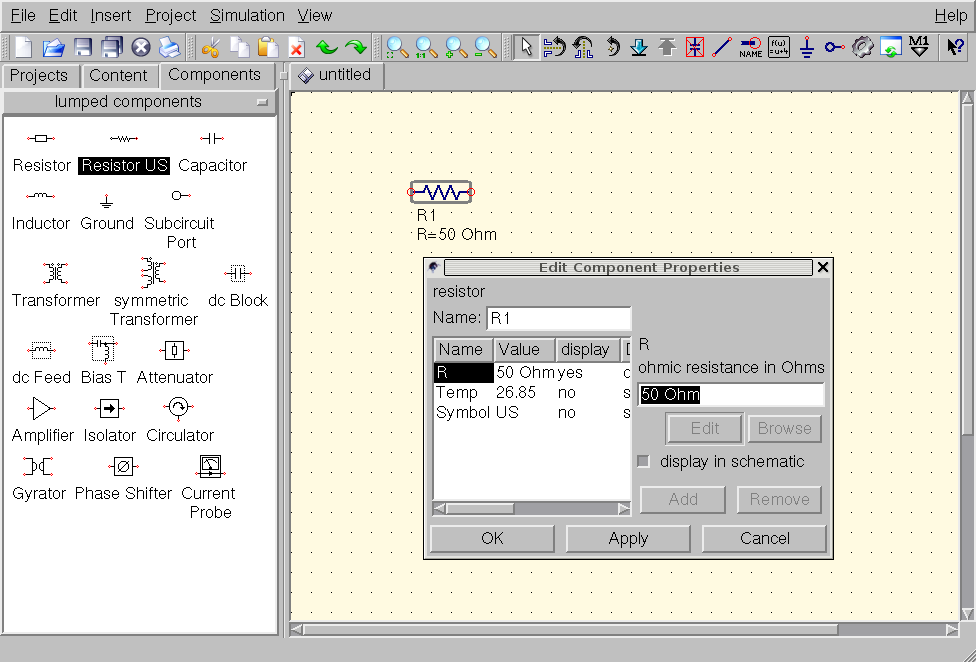Pick the Phase Shifter component
Image resolution: width=976 pixels, height=662 pixels.
pyautogui.click(x=123, y=478)
